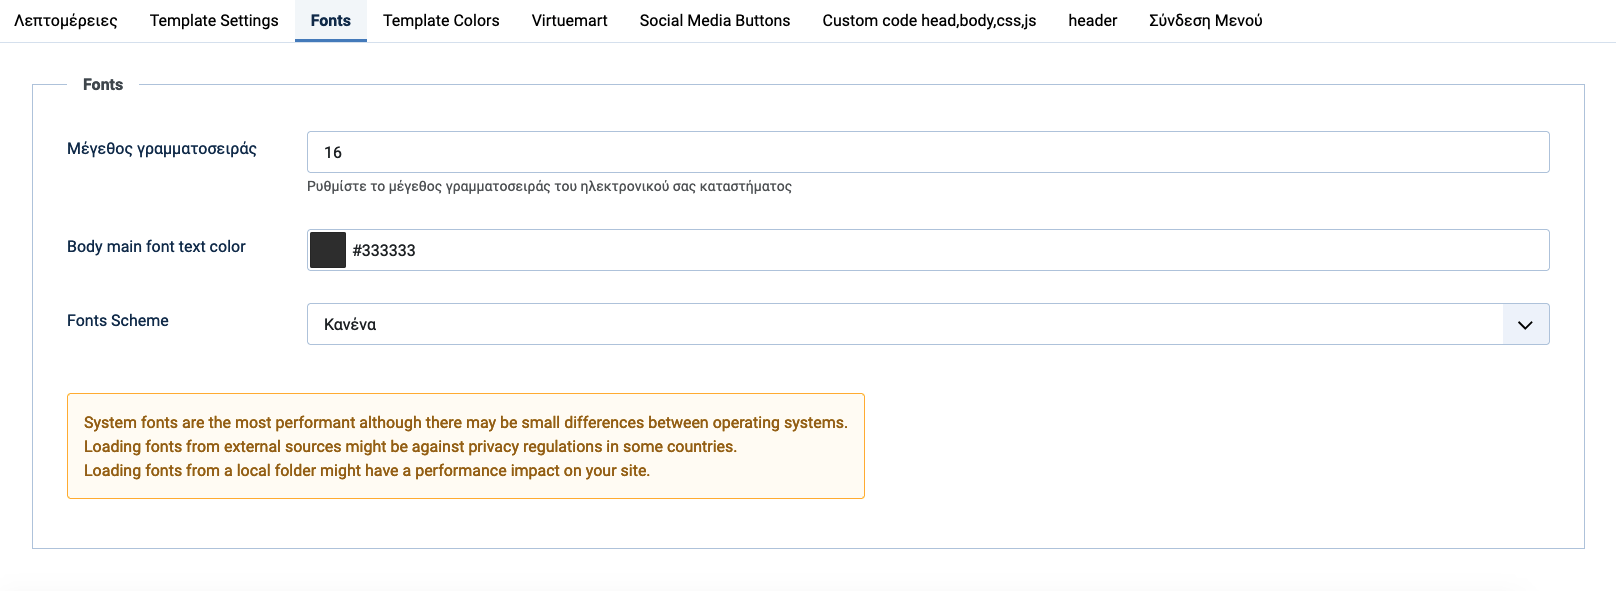This screenshot has width=1616, height=591.
Task: Click the Μέγεθος γραμματοσειράς label
Action: pyautogui.click(x=162, y=149)
